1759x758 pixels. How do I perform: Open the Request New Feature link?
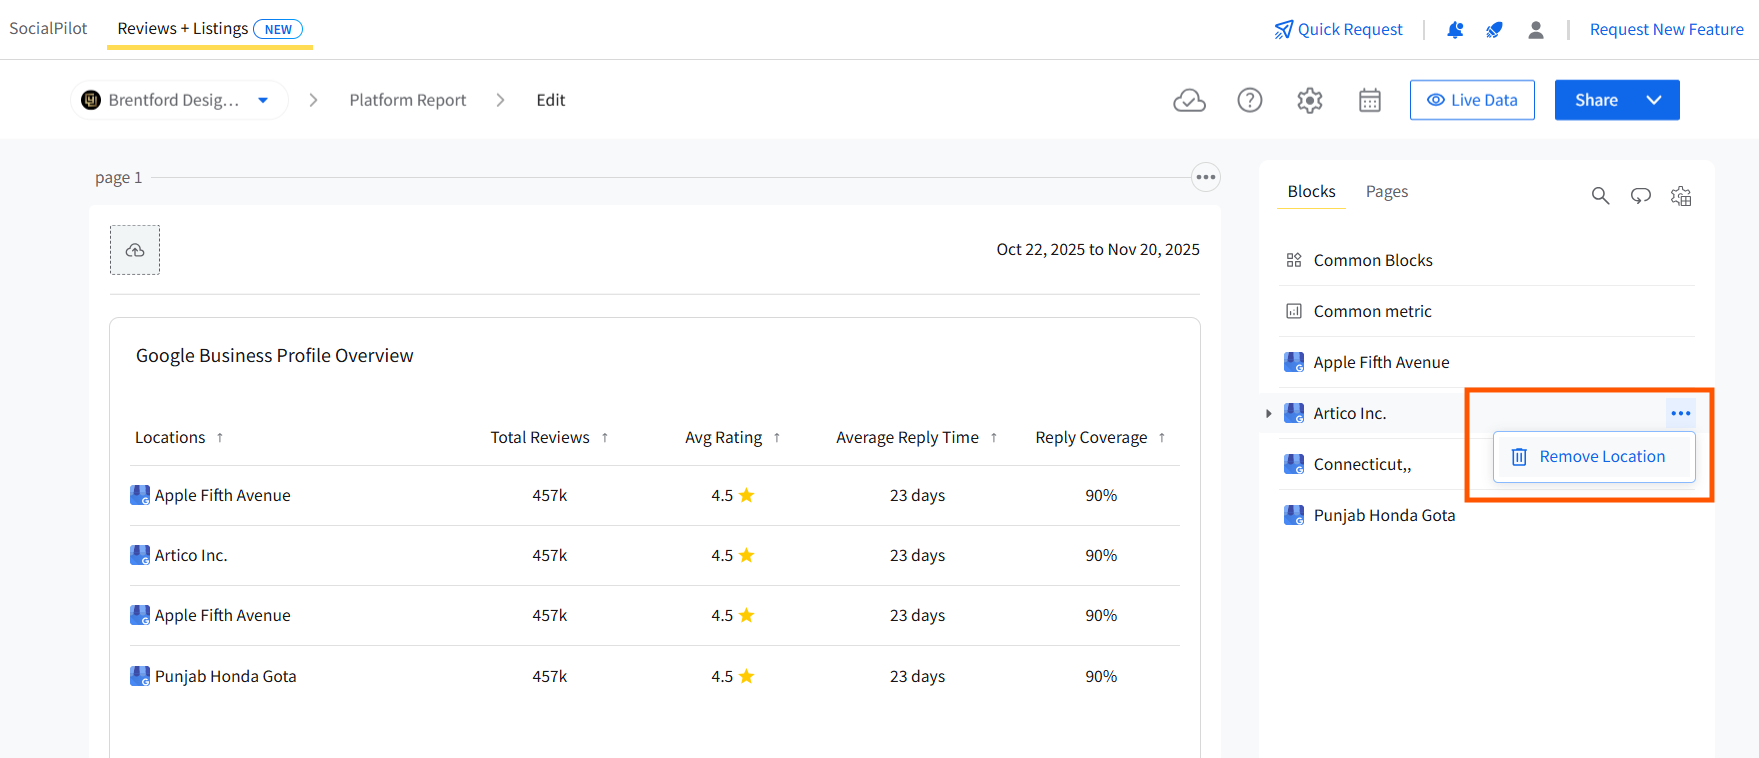tap(1667, 30)
